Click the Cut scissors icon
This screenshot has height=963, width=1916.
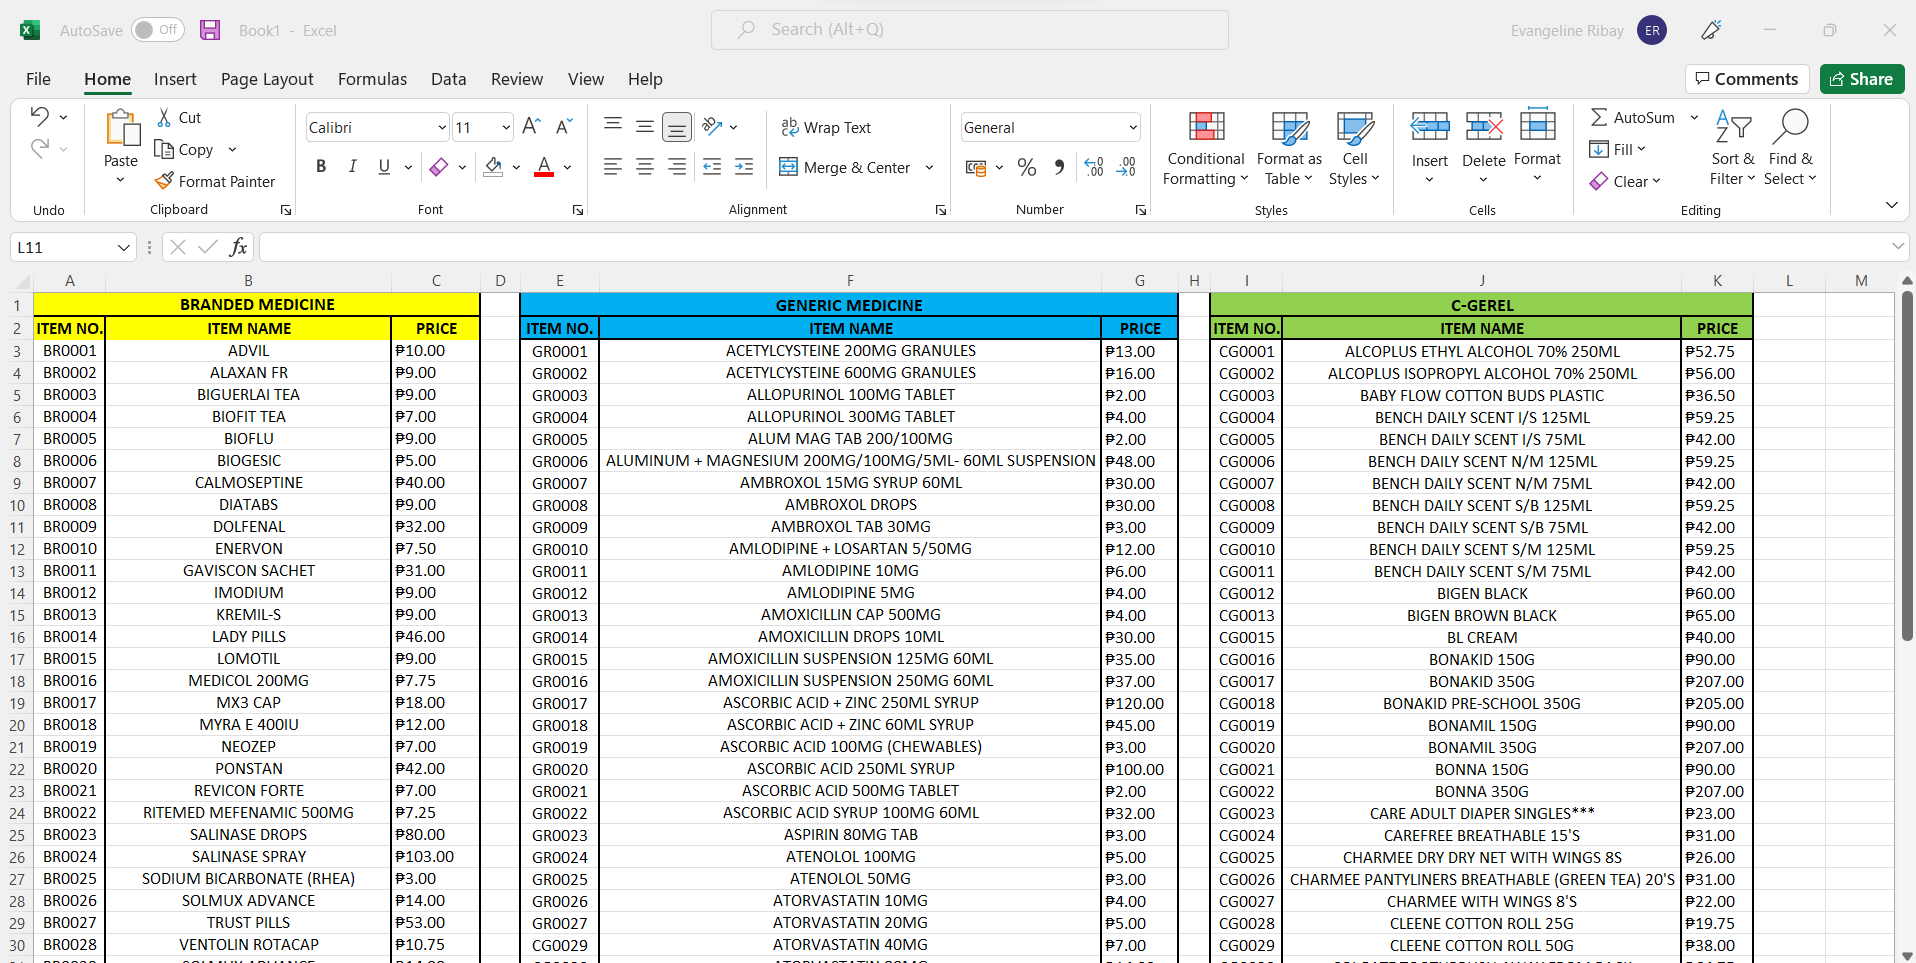[165, 117]
